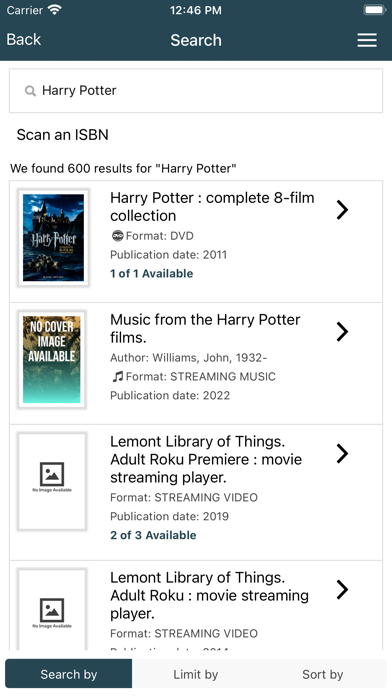
Task: Focus the Harry Potter search field
Action: click(196, 91)
